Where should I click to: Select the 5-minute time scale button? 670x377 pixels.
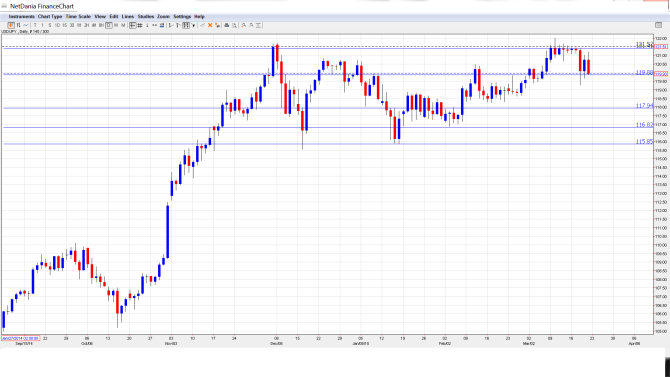click(x=50, y=25)
